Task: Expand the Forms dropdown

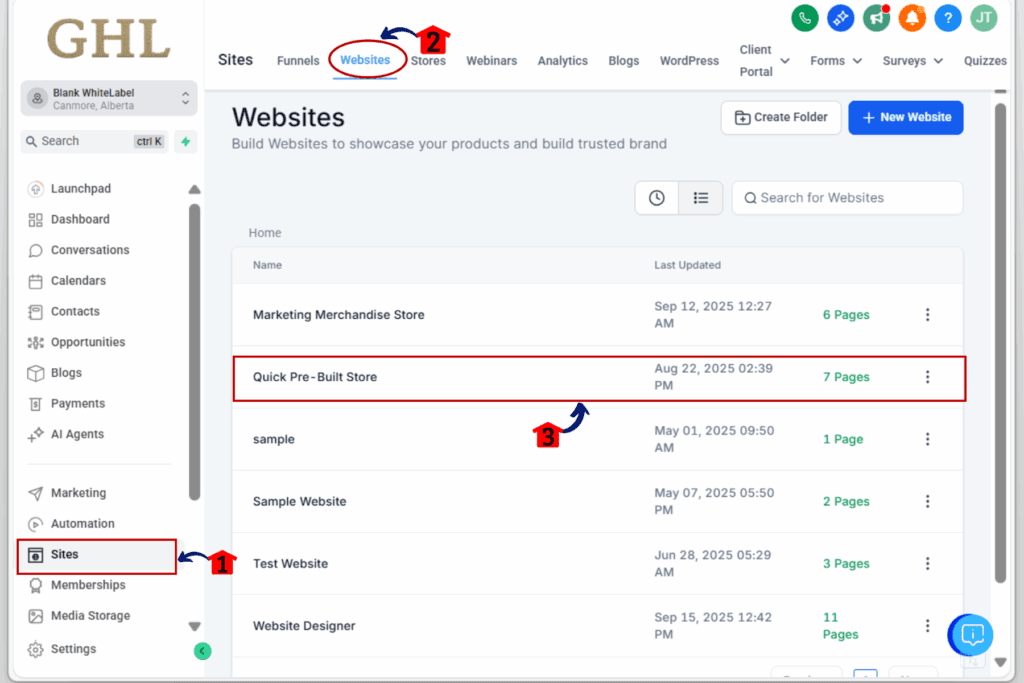Action: pyautogui.click(x=836, y=61)
